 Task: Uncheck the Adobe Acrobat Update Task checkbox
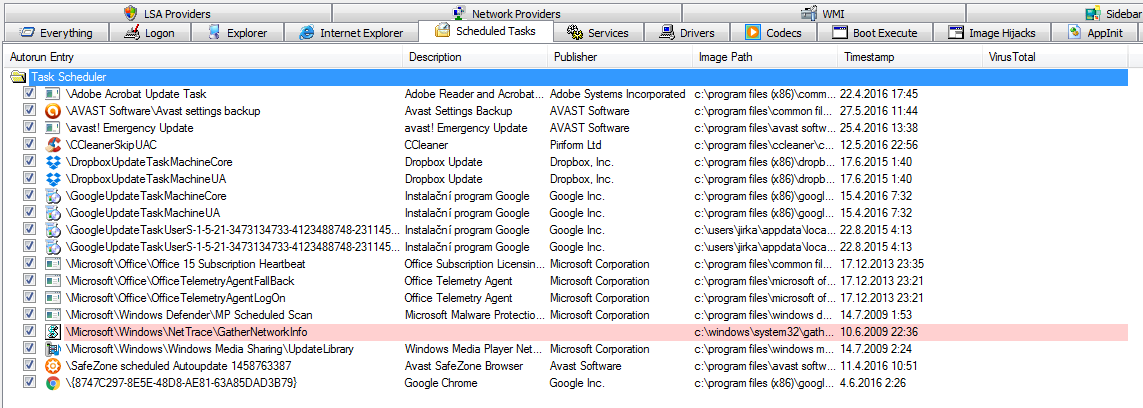point(30,94)
